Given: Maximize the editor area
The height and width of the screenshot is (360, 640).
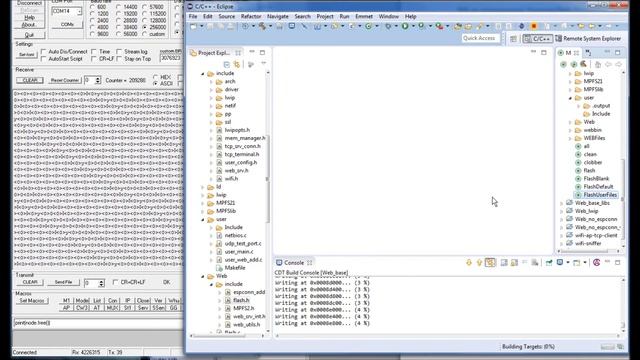Looking at the screenshot, I should click(544, 52).
